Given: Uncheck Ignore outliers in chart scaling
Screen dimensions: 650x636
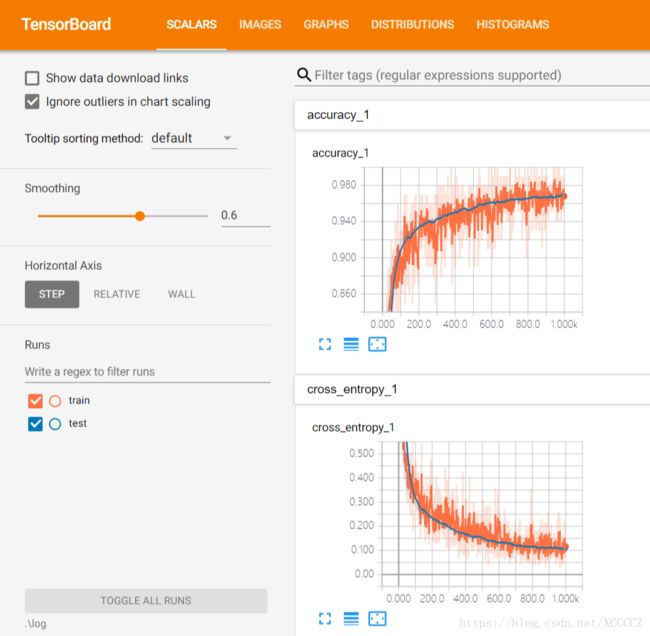Looking at the screenshot, I should pos(32,102).
